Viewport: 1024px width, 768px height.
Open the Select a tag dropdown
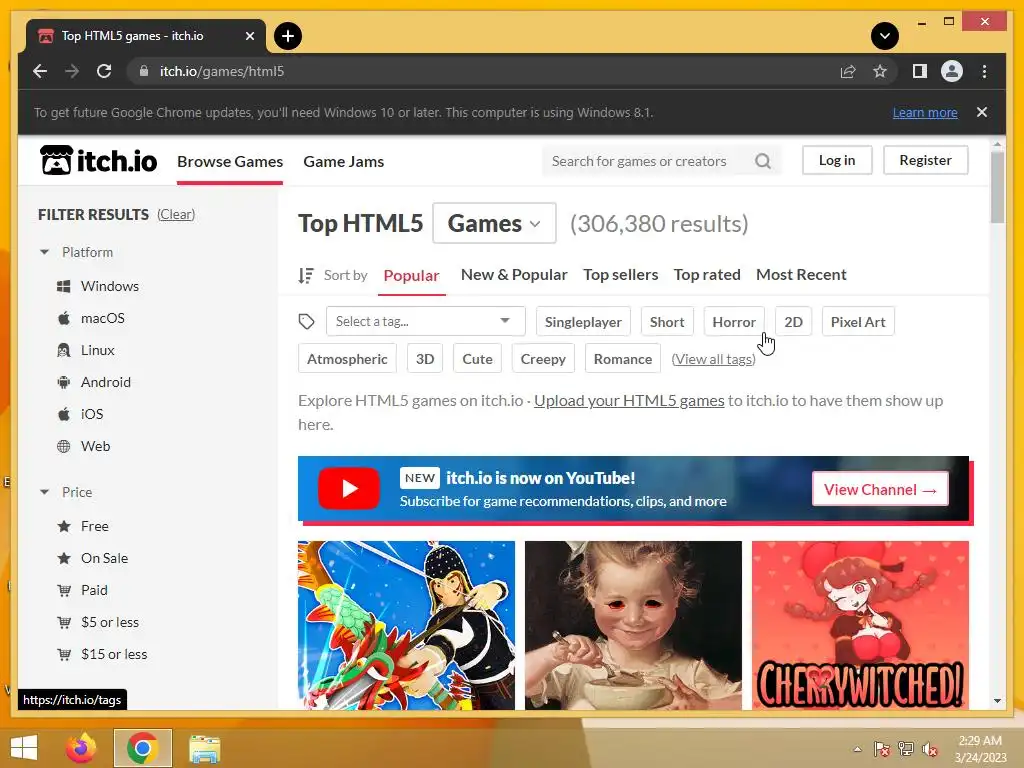(426, 321)
